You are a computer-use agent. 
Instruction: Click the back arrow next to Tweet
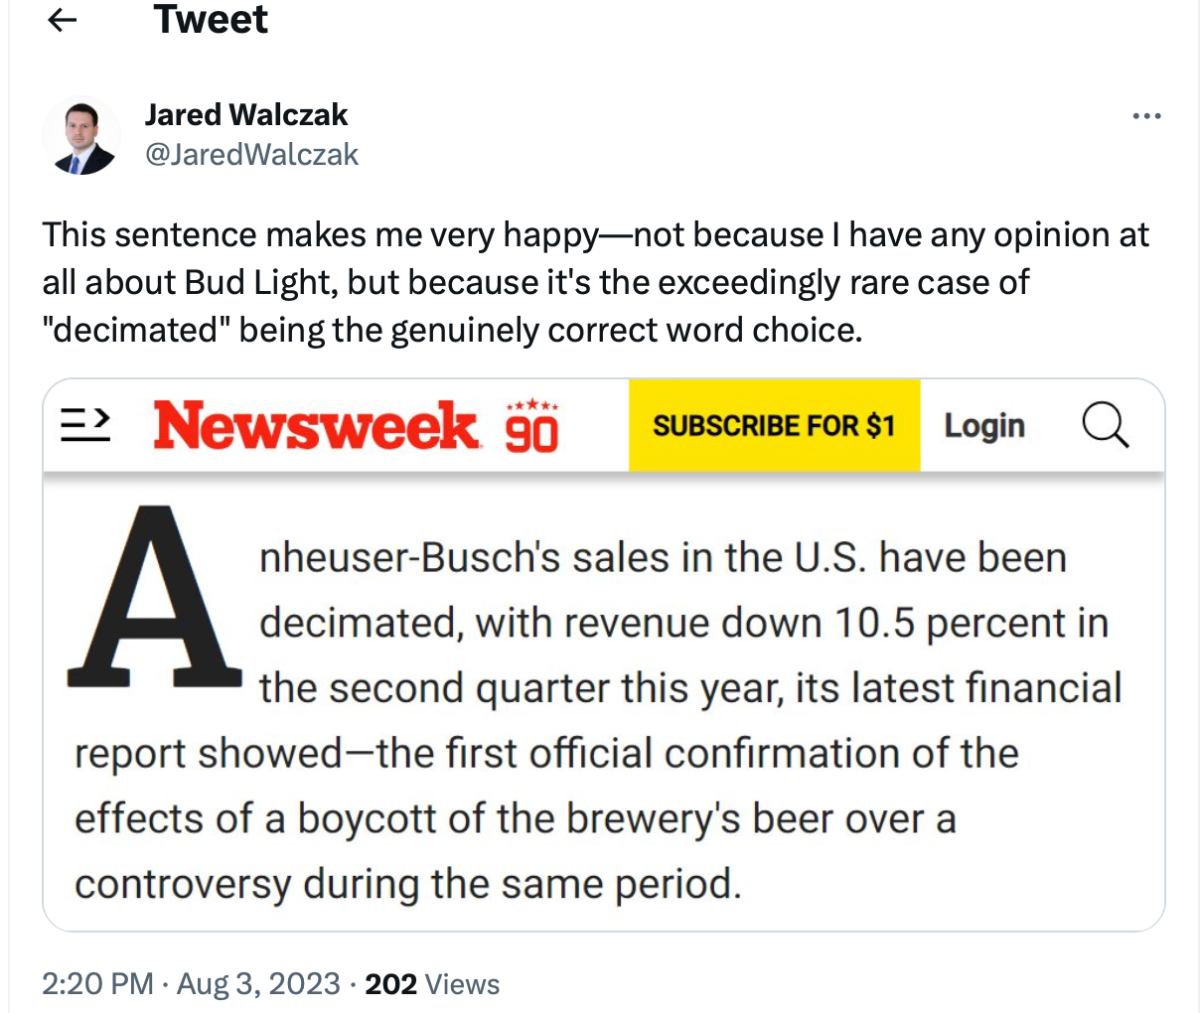(x=63, y=20)
